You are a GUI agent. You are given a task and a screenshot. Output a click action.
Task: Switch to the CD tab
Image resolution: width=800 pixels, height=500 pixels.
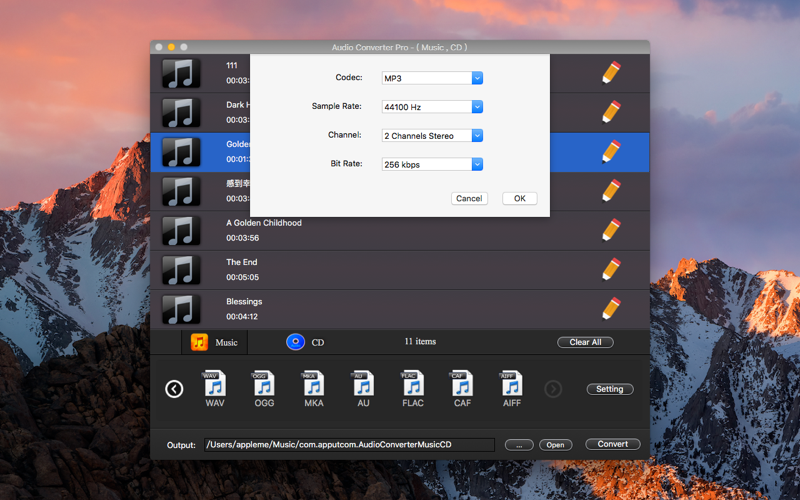coord(305,342)
